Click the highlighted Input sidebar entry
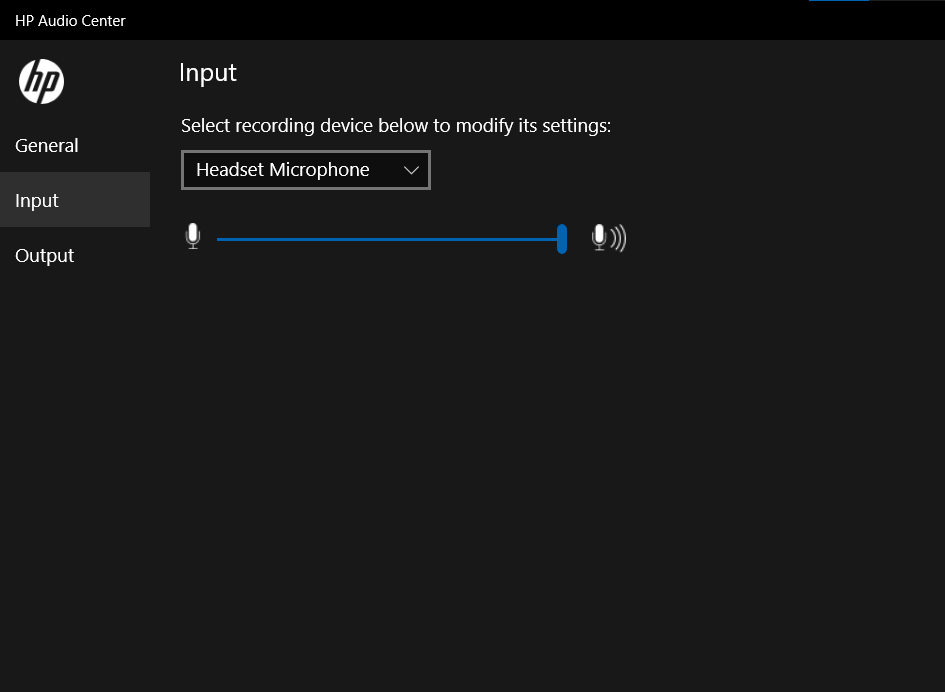Screen dimensions: 945x692 [x=36, y=200]
